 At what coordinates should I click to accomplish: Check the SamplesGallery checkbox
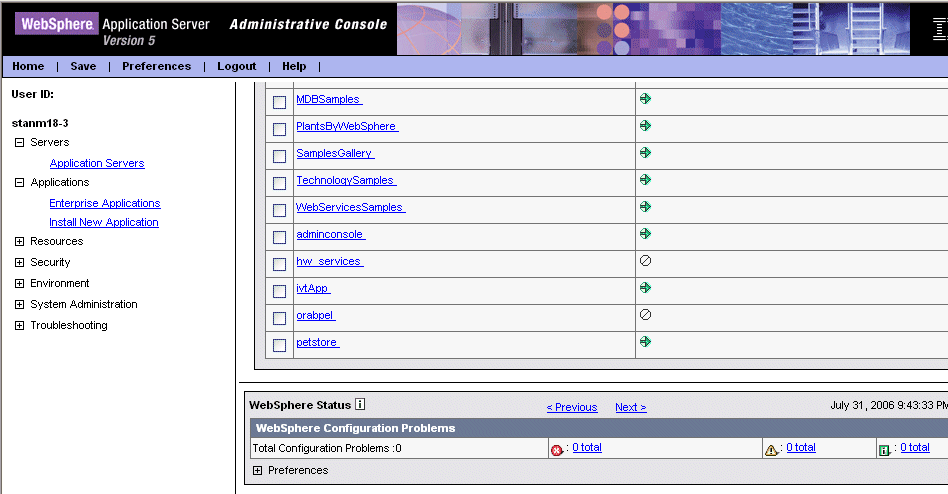pos(279,156)
